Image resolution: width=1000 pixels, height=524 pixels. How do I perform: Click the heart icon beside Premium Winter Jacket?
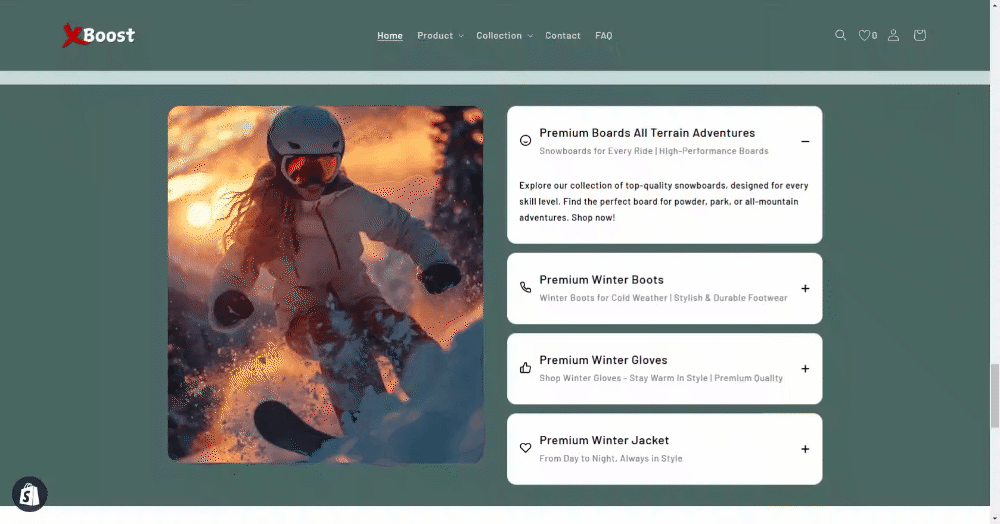(x=526, y=448)
